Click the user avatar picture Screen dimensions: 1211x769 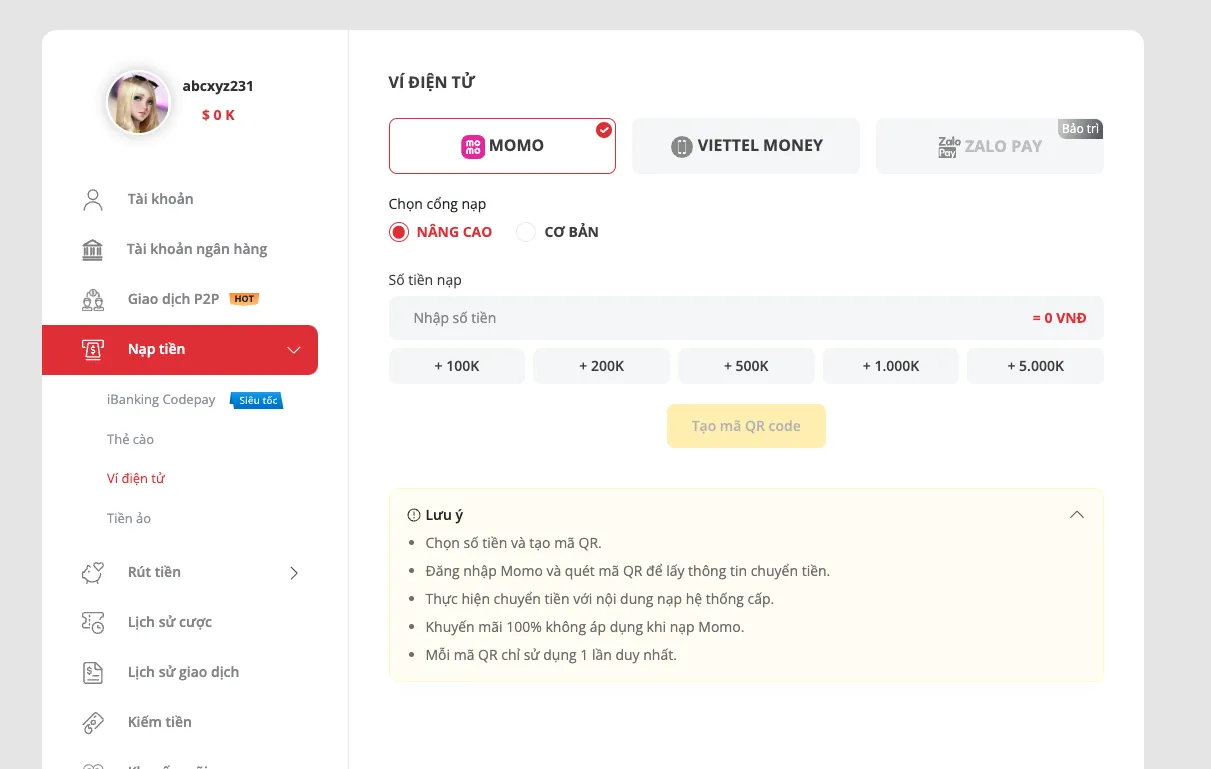pyautogui.click(x=139, y=102)
